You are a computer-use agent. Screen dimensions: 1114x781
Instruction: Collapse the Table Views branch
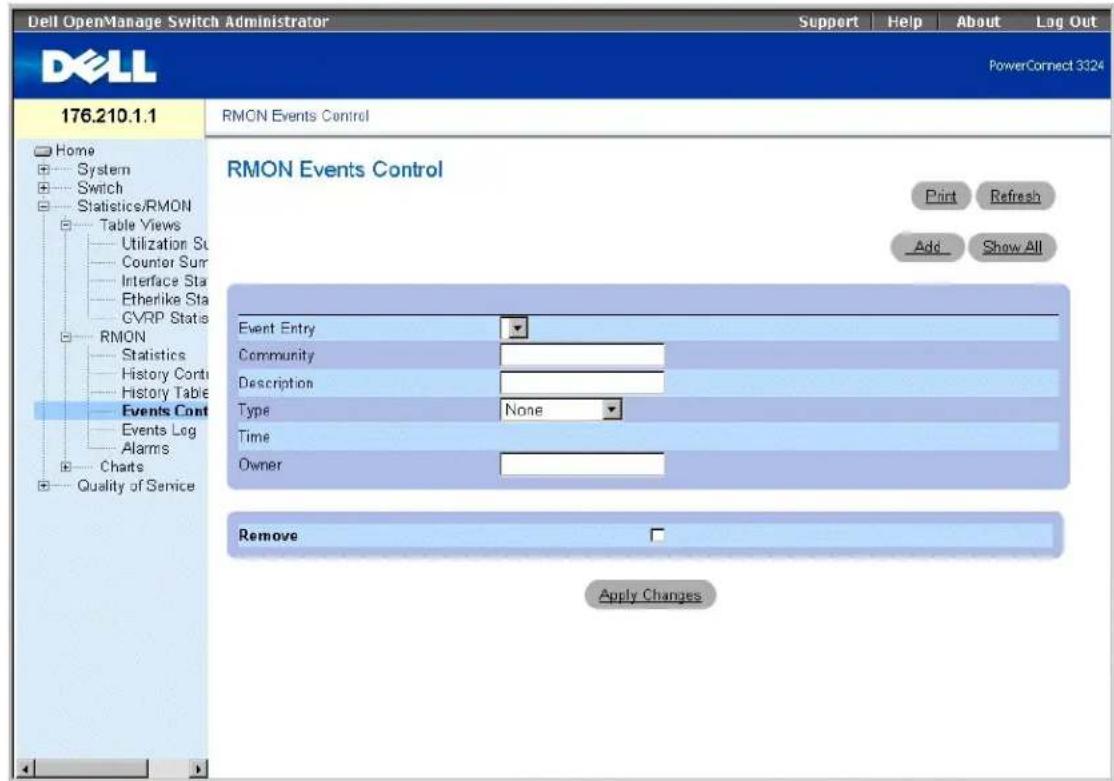pyautogui.click(x=66, y=225)
